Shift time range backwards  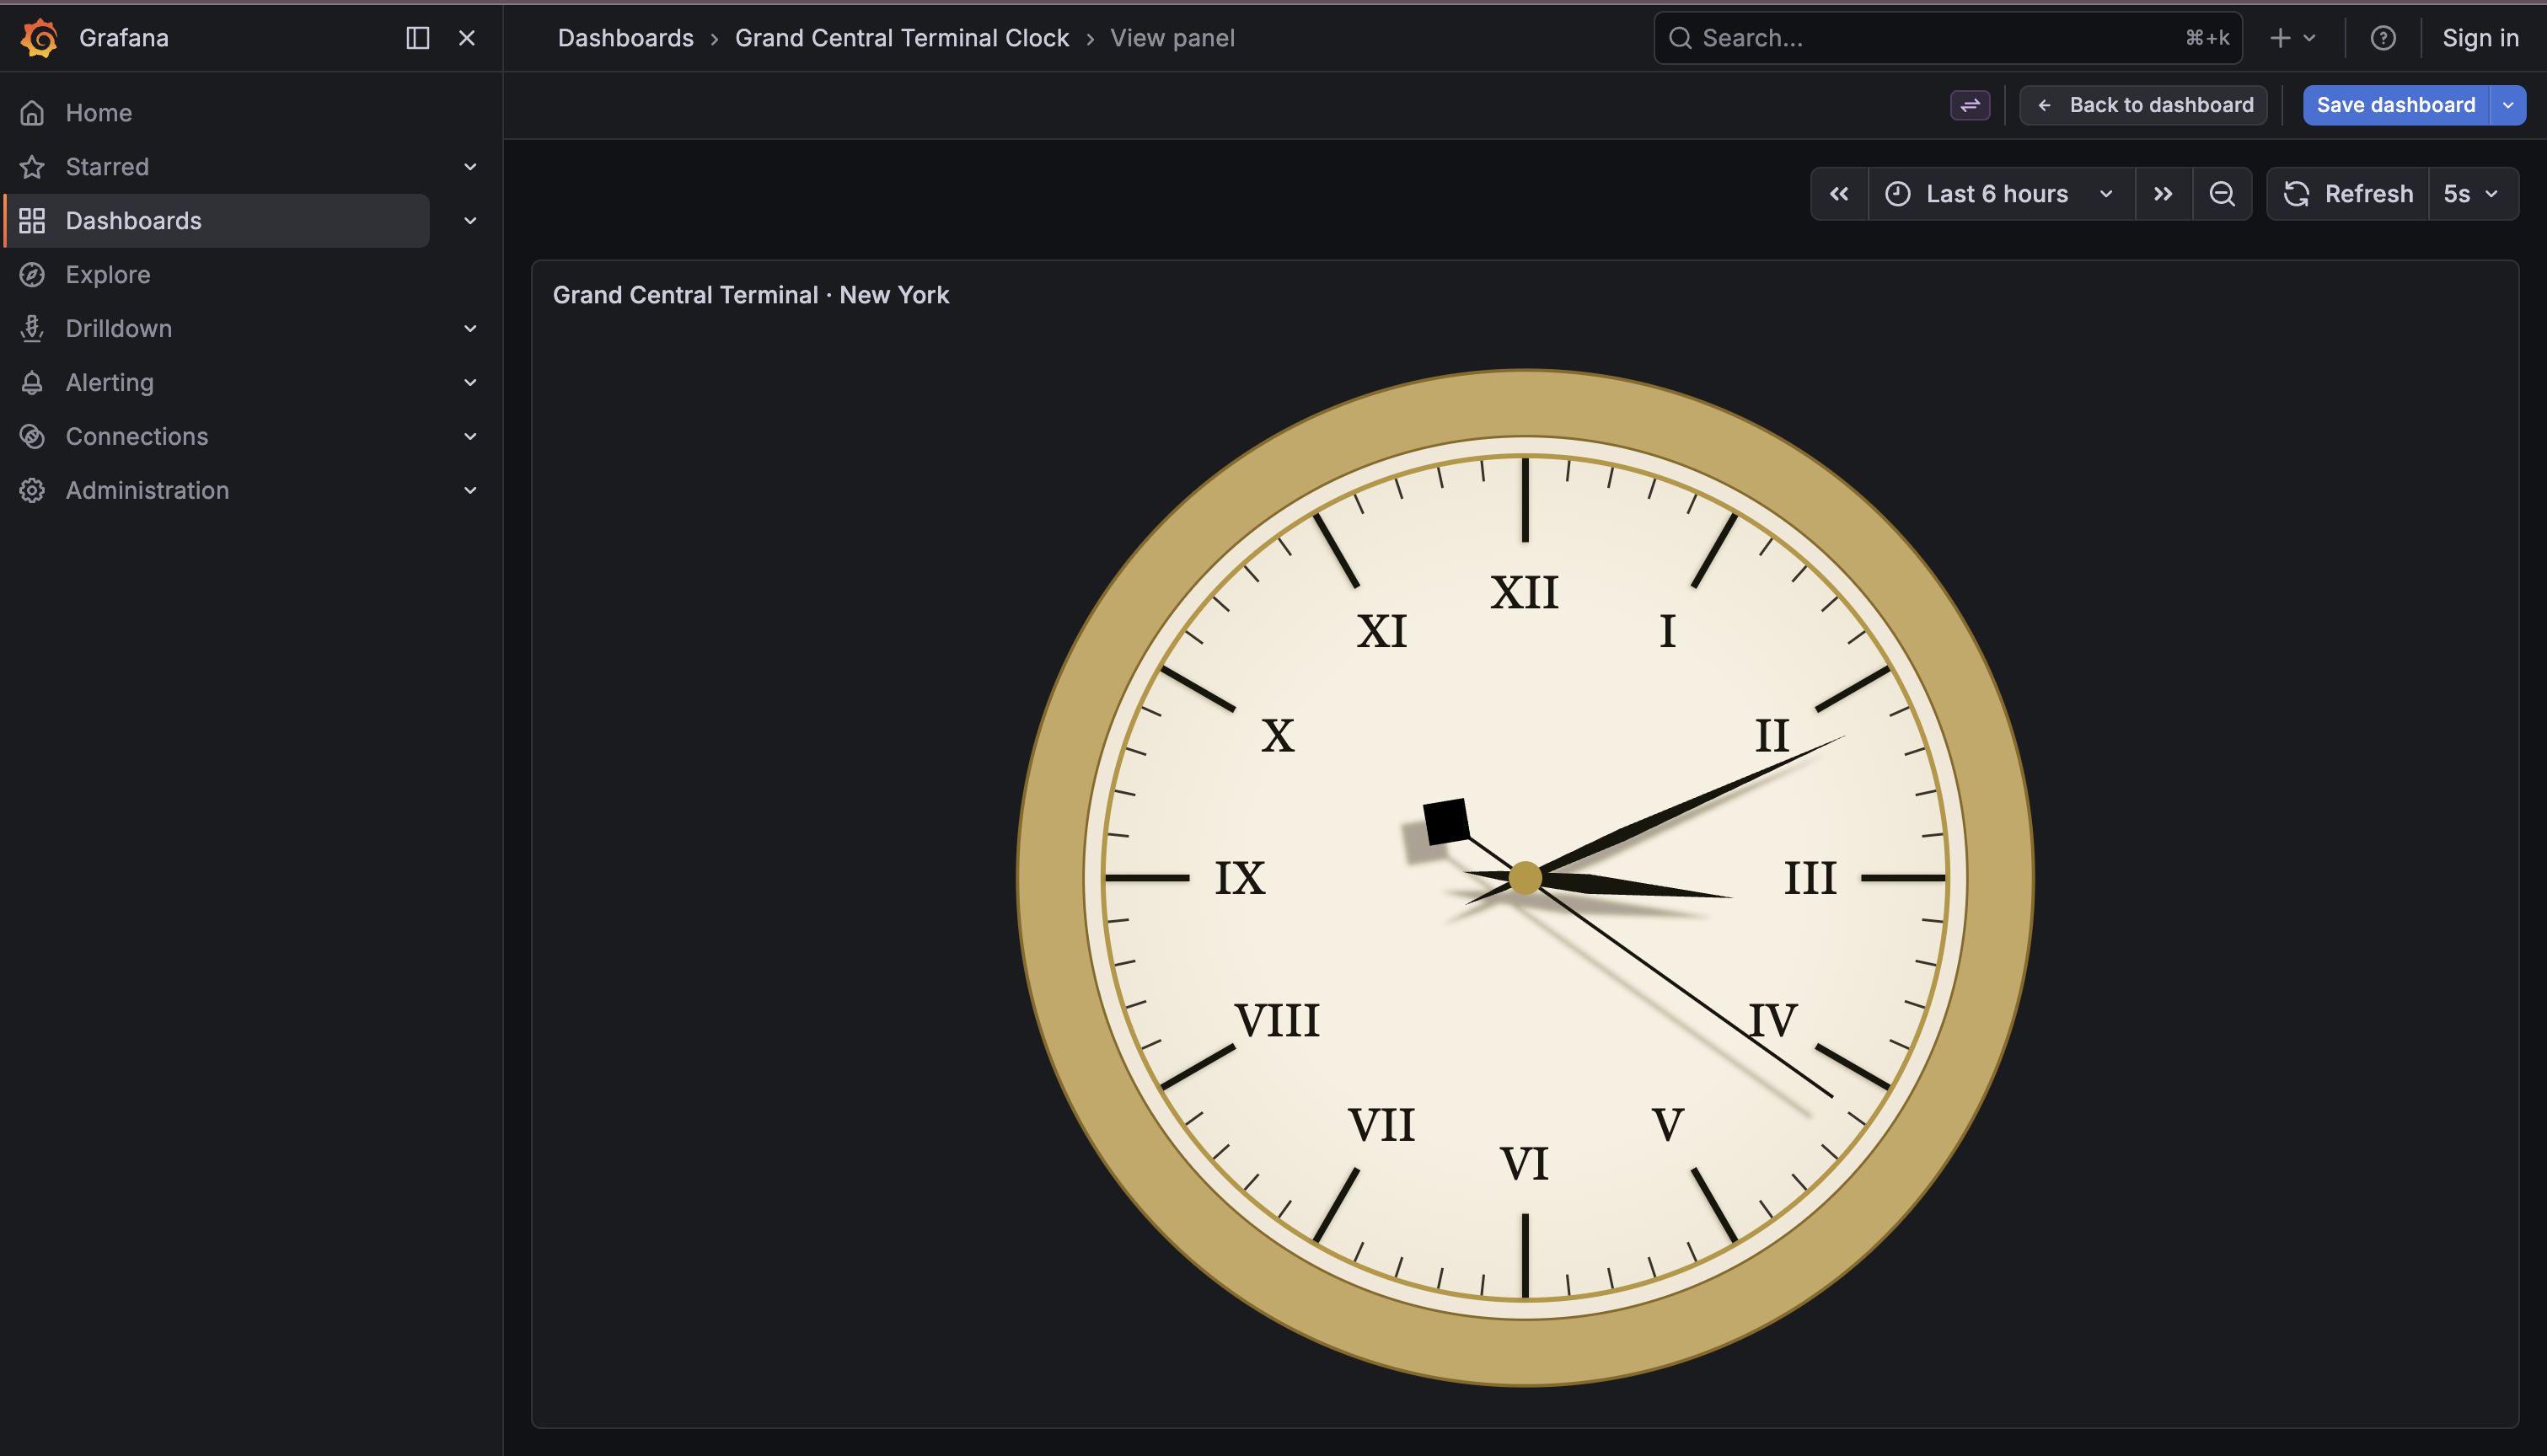1839,194
